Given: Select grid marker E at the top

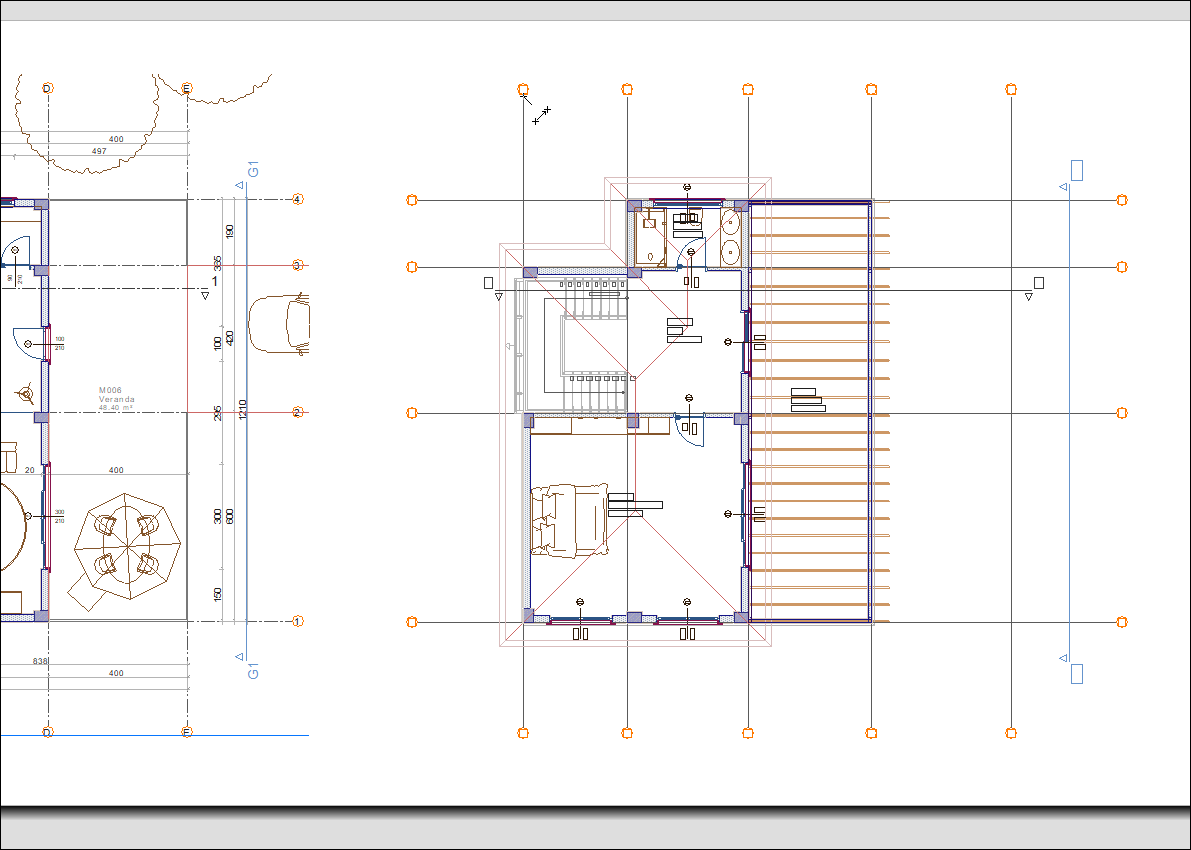Looking at the screenshot, I should tap(186, 89).
